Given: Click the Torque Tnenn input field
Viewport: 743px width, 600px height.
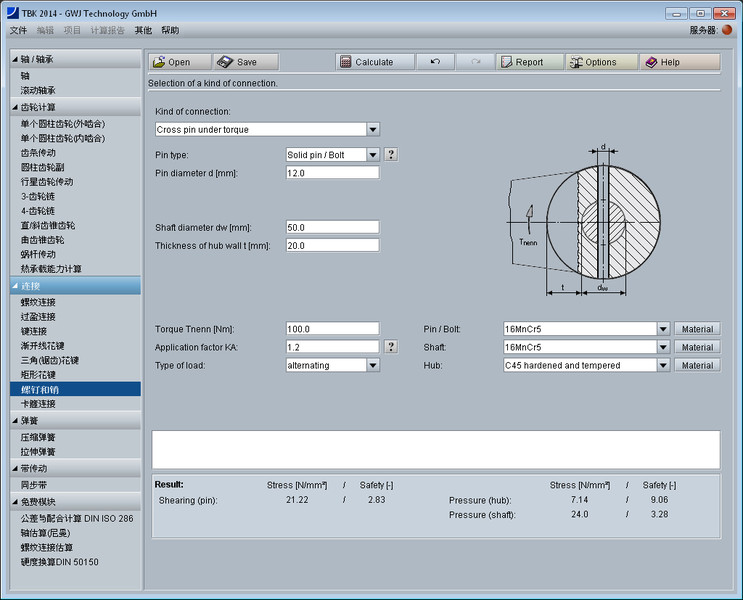Looking at the screenshot, I should tap(333, 329).
